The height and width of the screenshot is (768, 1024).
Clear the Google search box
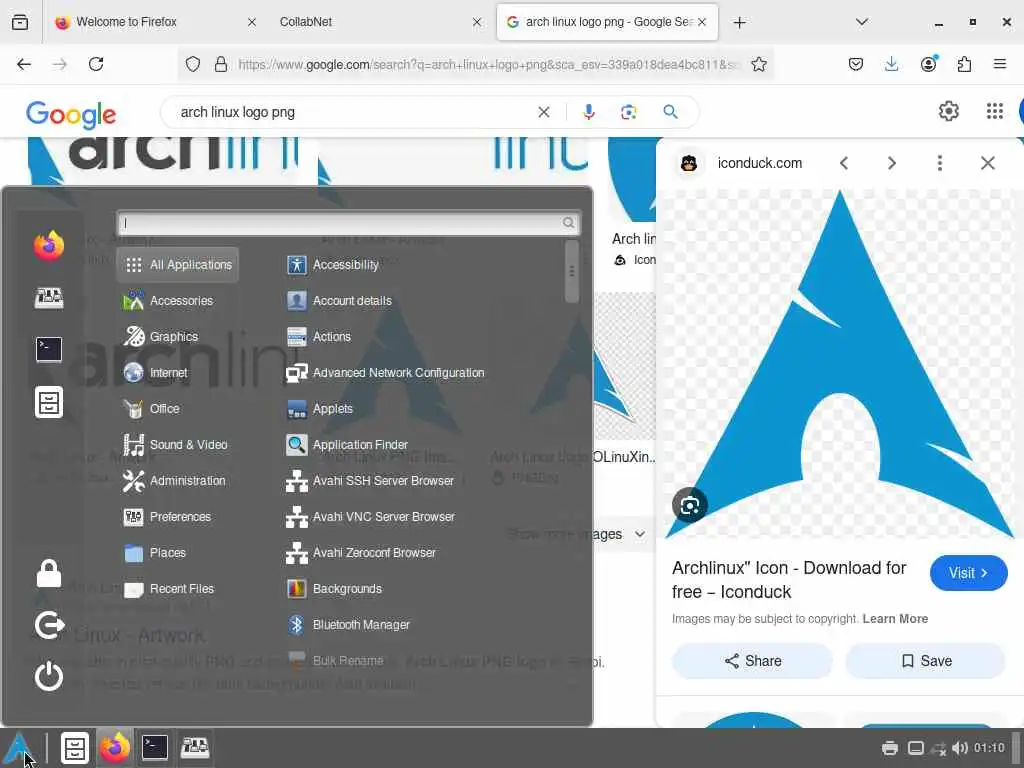[x=543, y=112]
